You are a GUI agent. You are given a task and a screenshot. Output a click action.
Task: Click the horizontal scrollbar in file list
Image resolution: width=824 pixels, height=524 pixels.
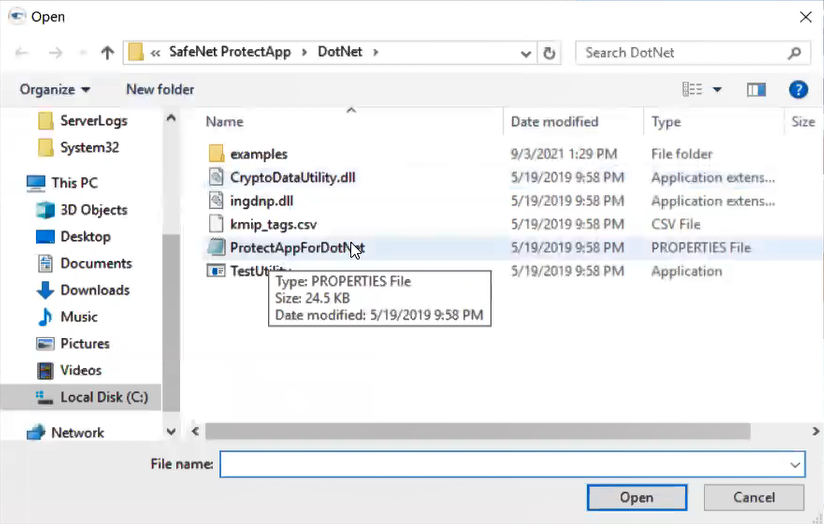(477, 431)
